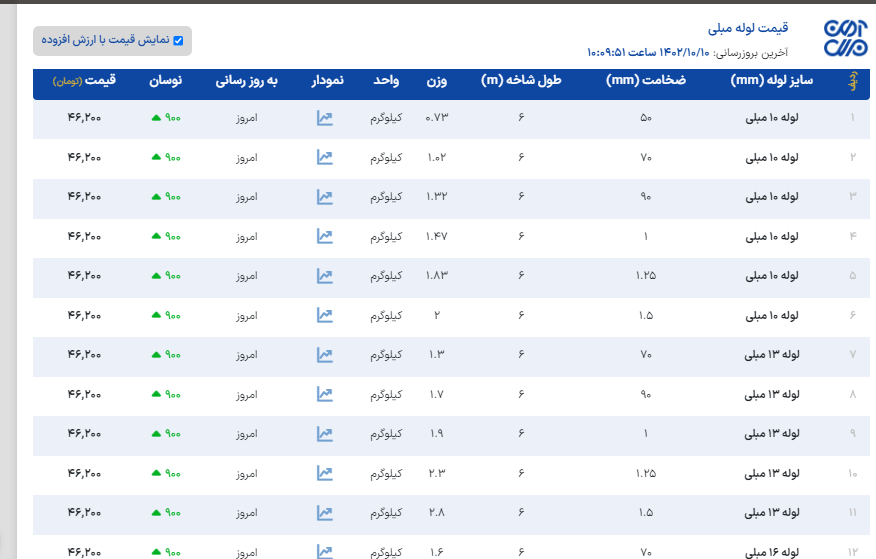This screenshot has height=559, width=876.
Task: Click the 46,200 price in row 6
Action: pyautogui.click(x=85, y=316)
